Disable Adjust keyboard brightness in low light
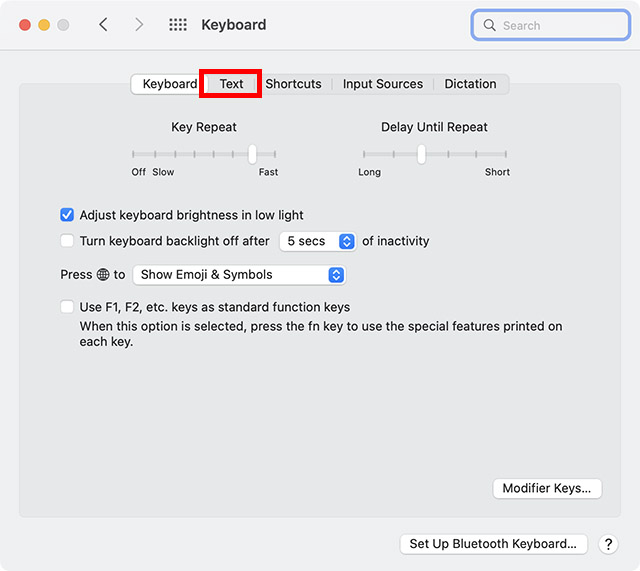 [68, 215]
